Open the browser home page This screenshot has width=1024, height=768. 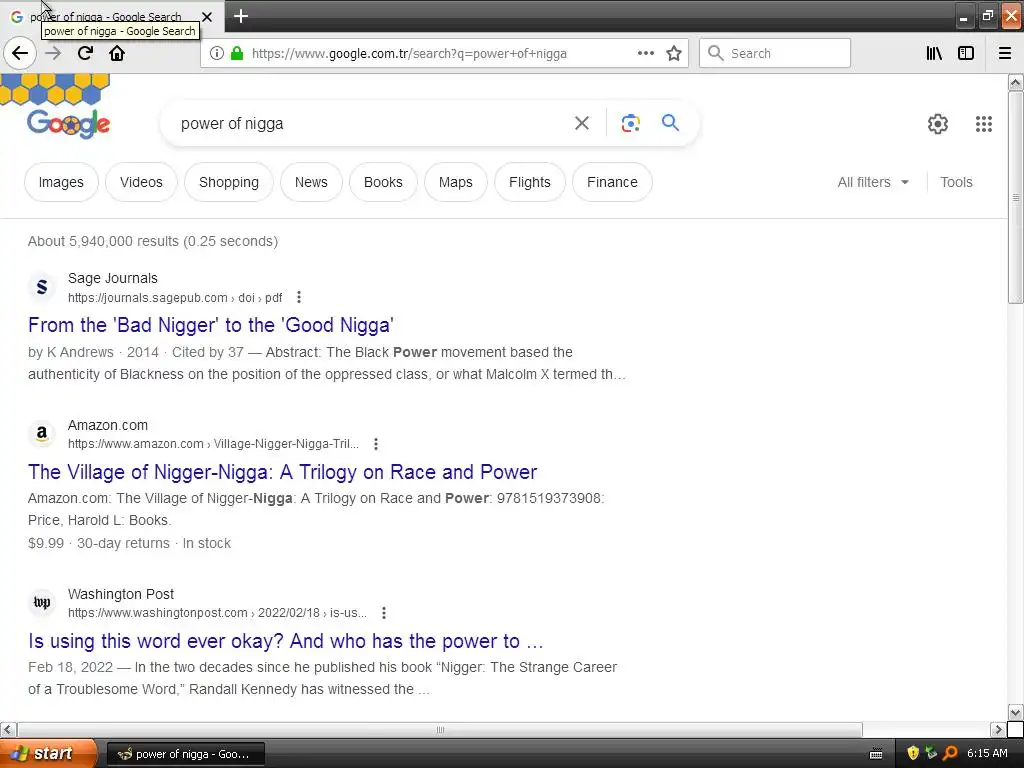coord(117,54)
